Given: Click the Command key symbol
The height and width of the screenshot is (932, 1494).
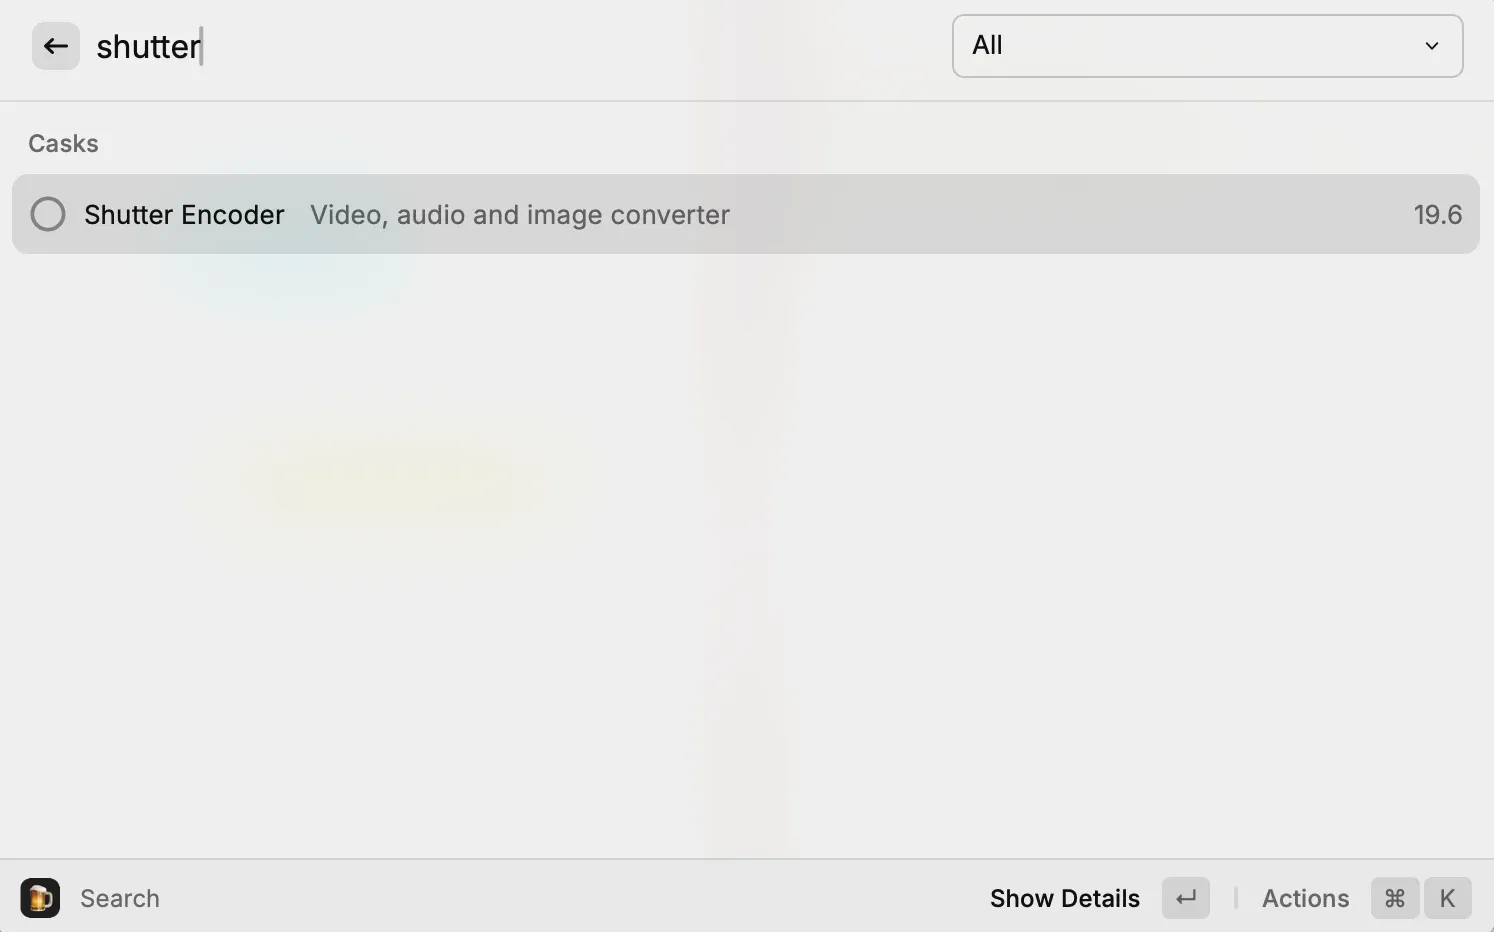Looking at the screenshot, I should tap(1395, 898).
